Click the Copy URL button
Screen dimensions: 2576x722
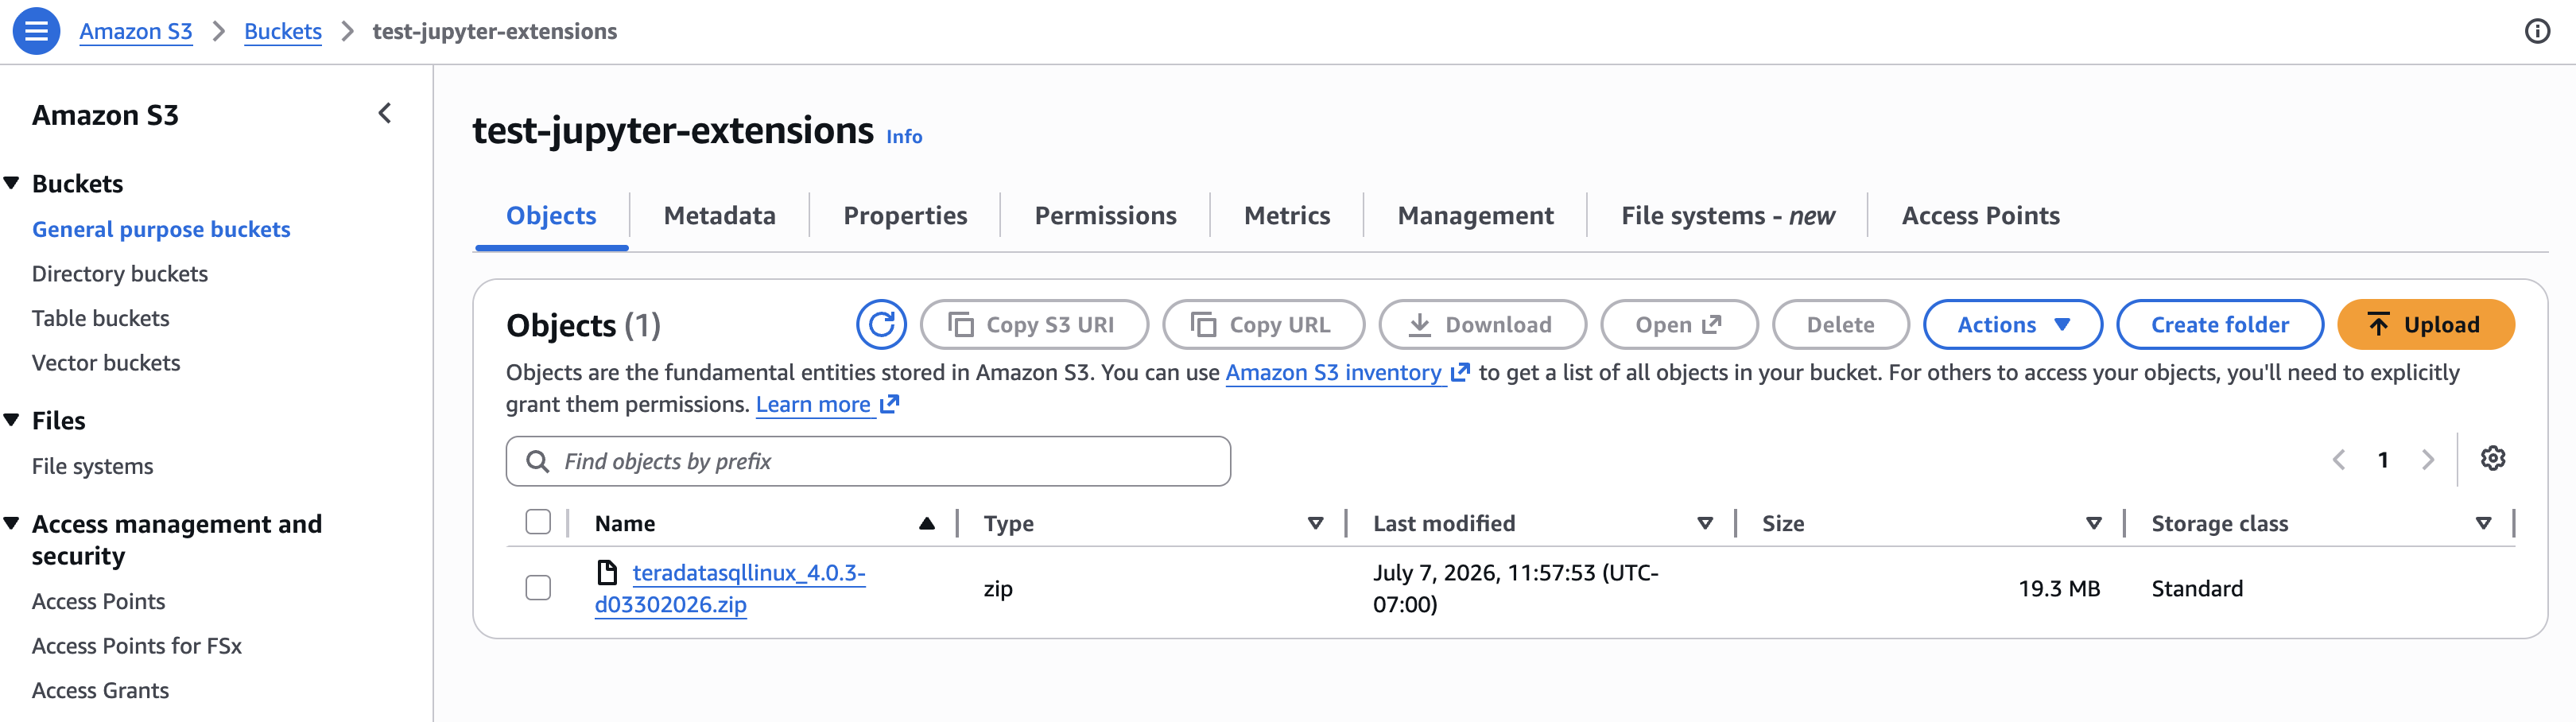1263,324
